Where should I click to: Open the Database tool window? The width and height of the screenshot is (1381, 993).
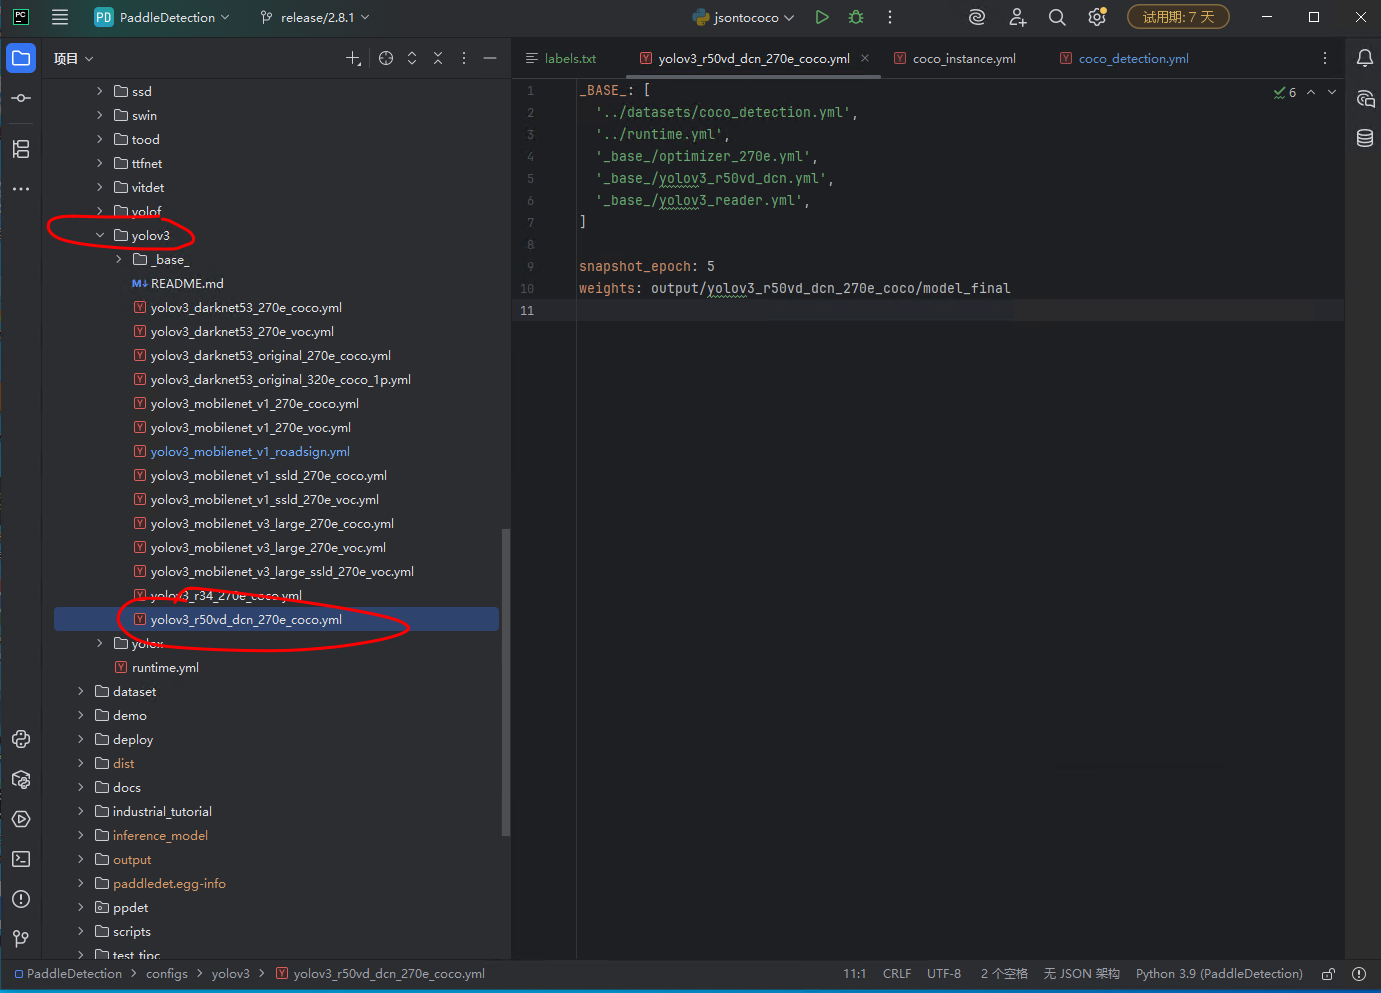pyautogui.click(x=1365, y=138)
